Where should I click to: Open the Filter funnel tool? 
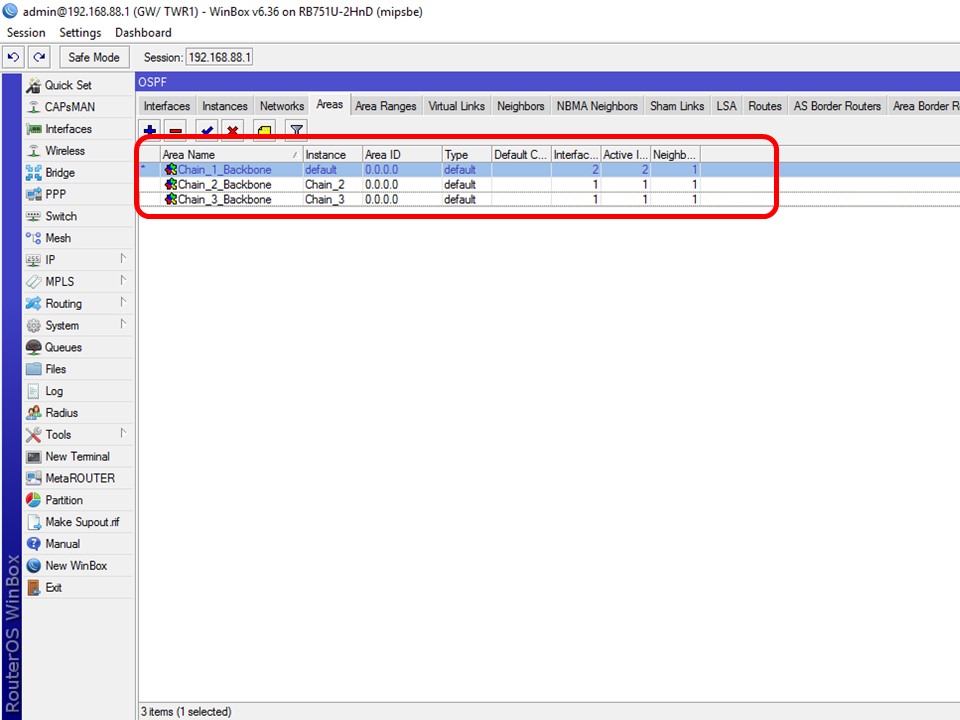(x=296, y=130)
